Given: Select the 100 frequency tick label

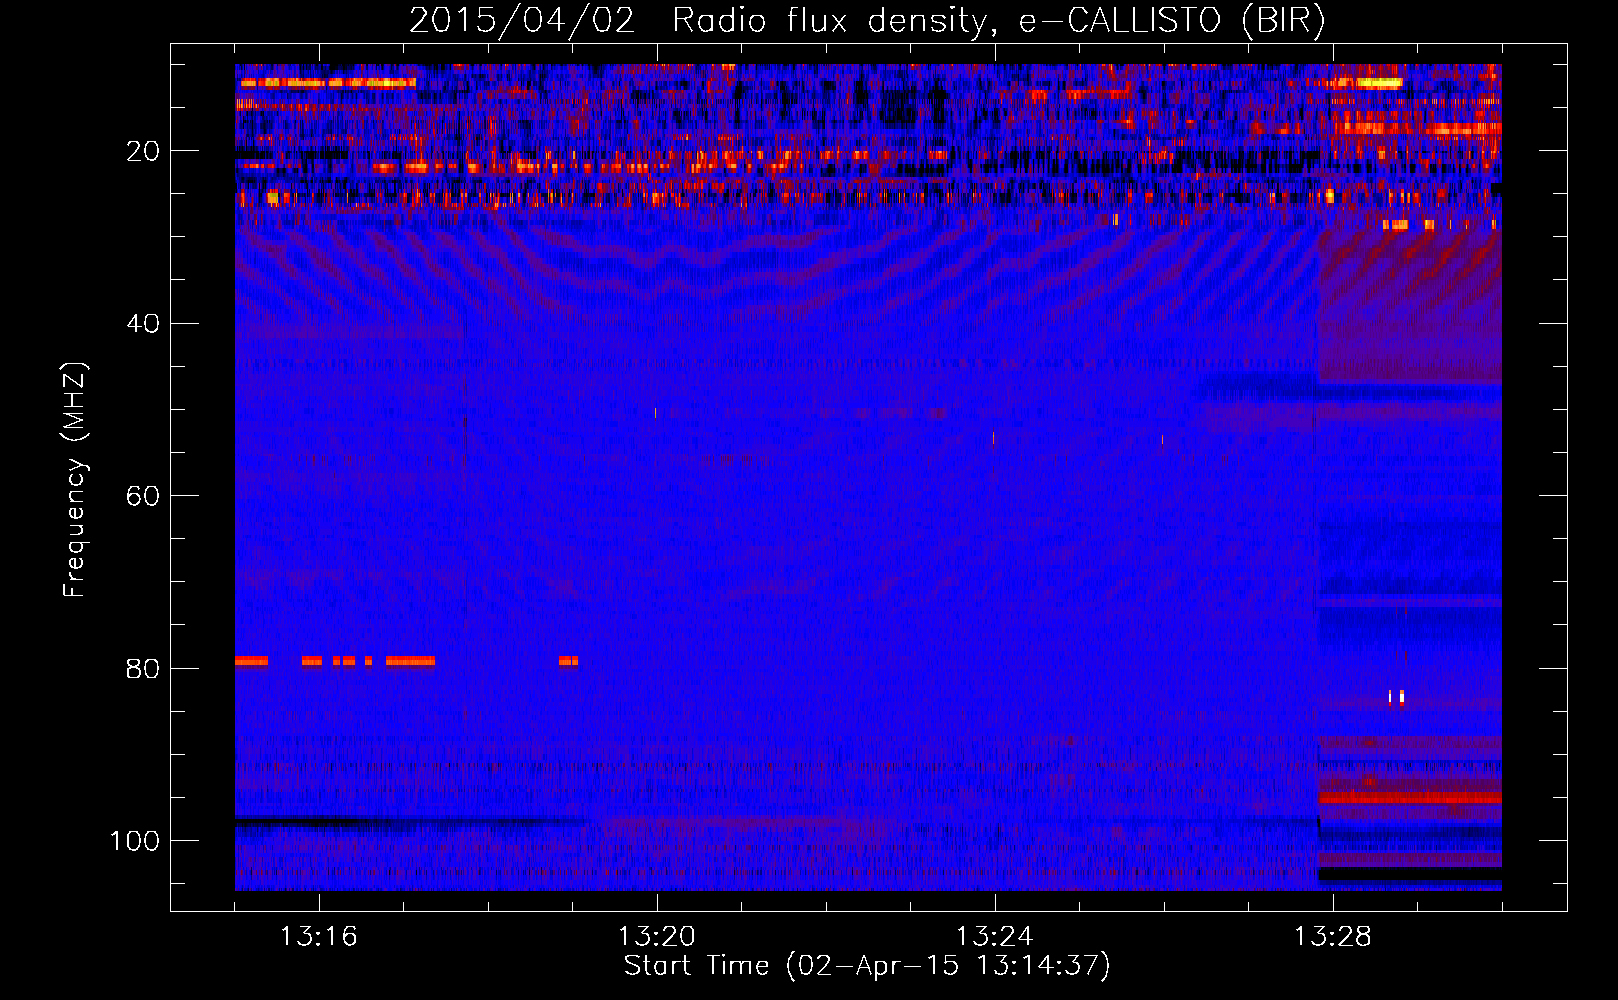Looking at the screenshot, I should pyautogui.click(x=135, y=841).
